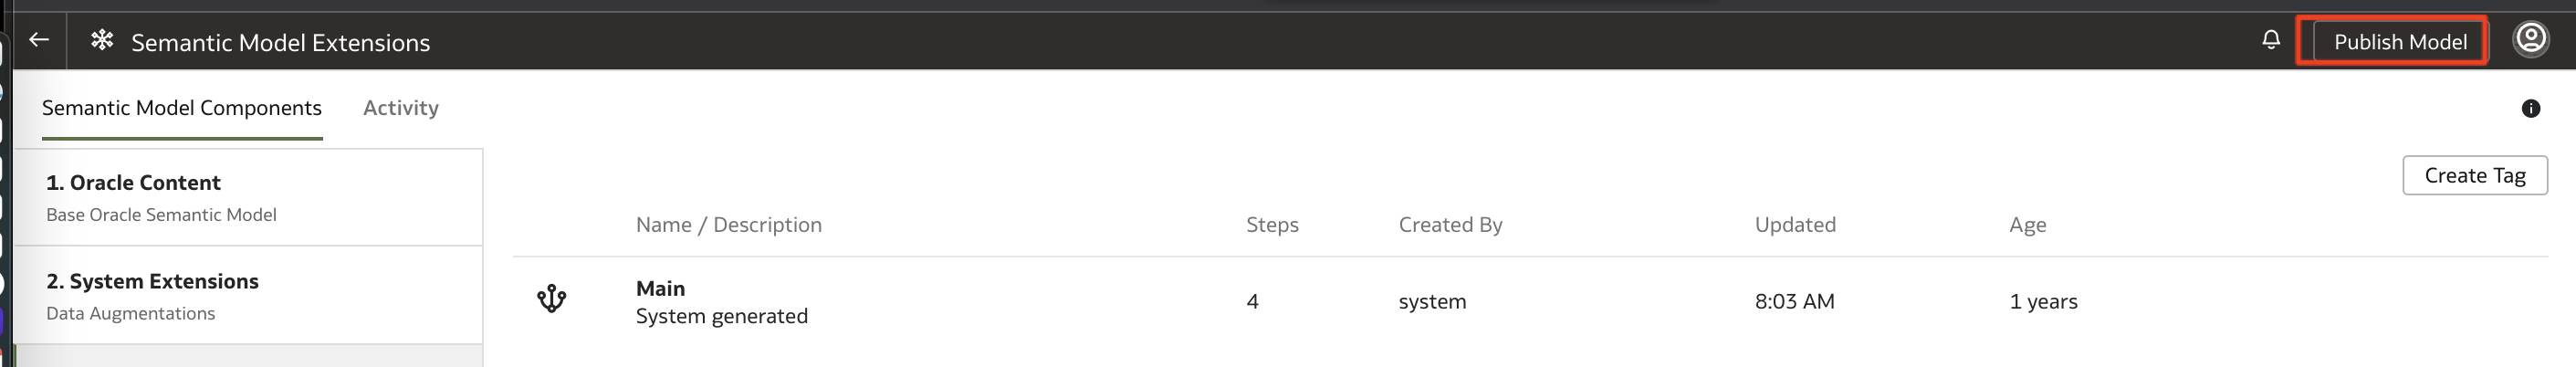Click the Semantic Model Extensions page title

pos(281,43)
